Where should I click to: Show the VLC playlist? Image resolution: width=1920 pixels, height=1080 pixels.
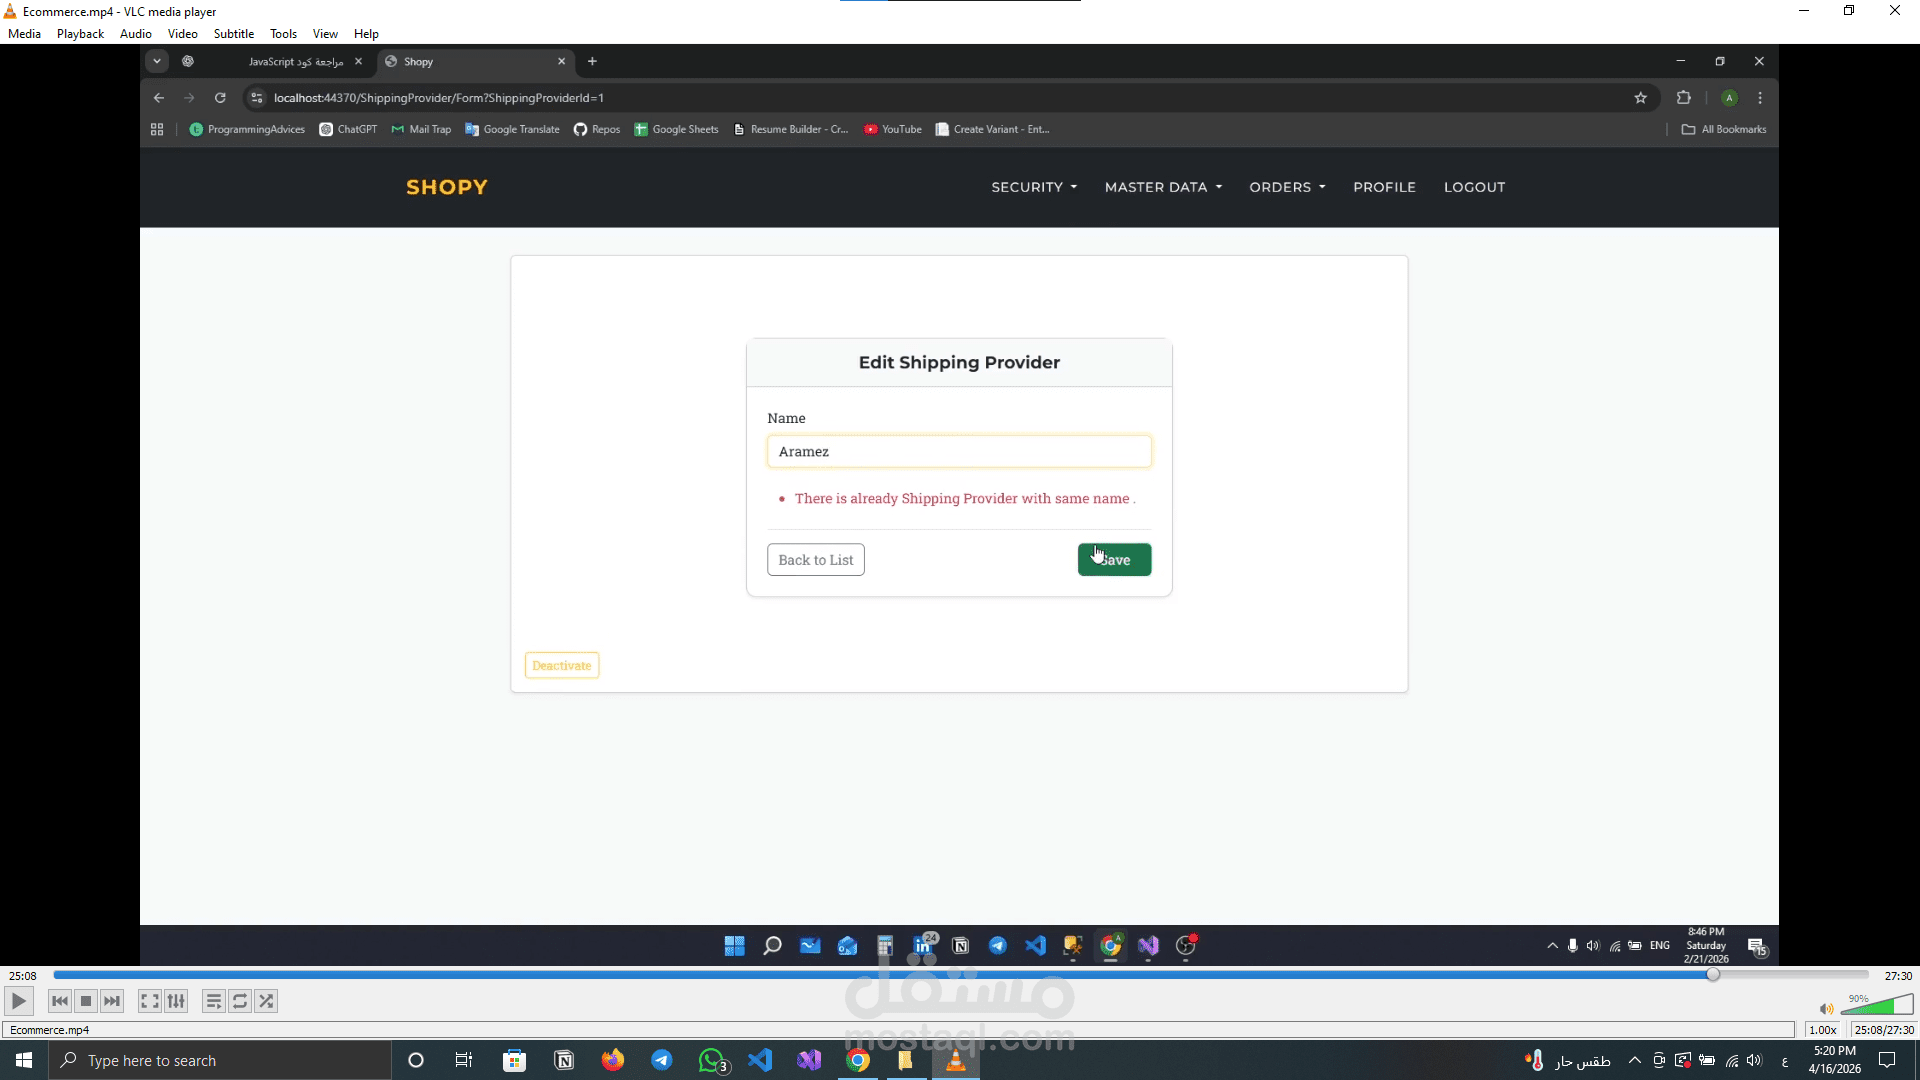(213, 1001)
